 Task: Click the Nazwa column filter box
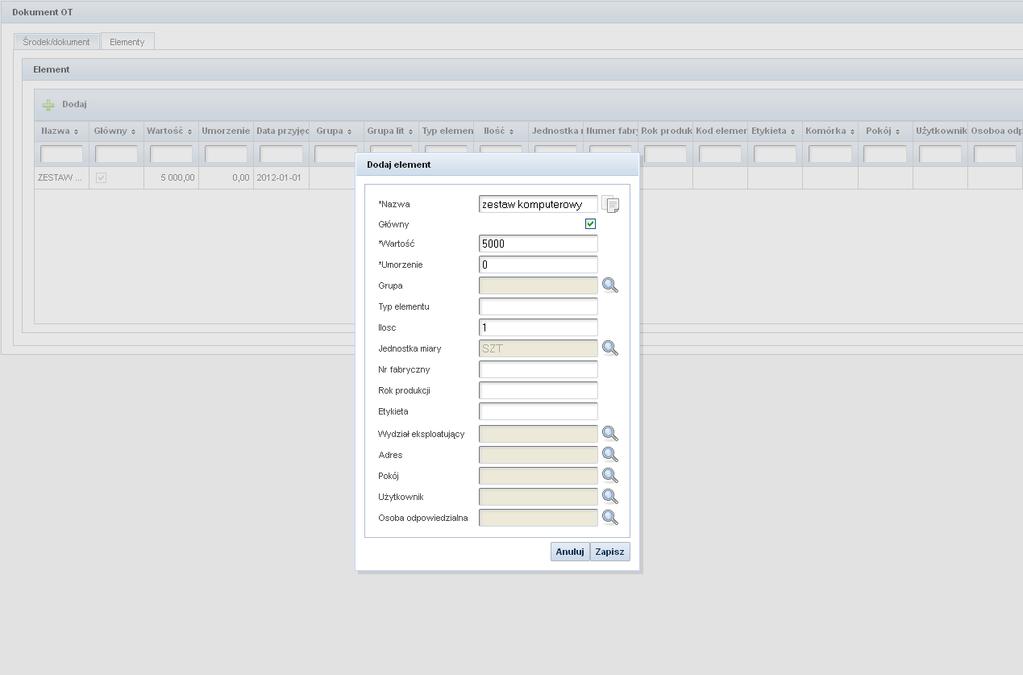61,154
